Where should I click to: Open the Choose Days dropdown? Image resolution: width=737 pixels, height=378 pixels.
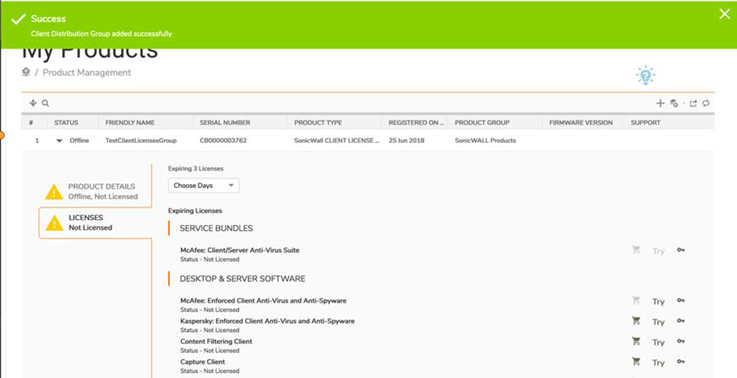(204, 185)
